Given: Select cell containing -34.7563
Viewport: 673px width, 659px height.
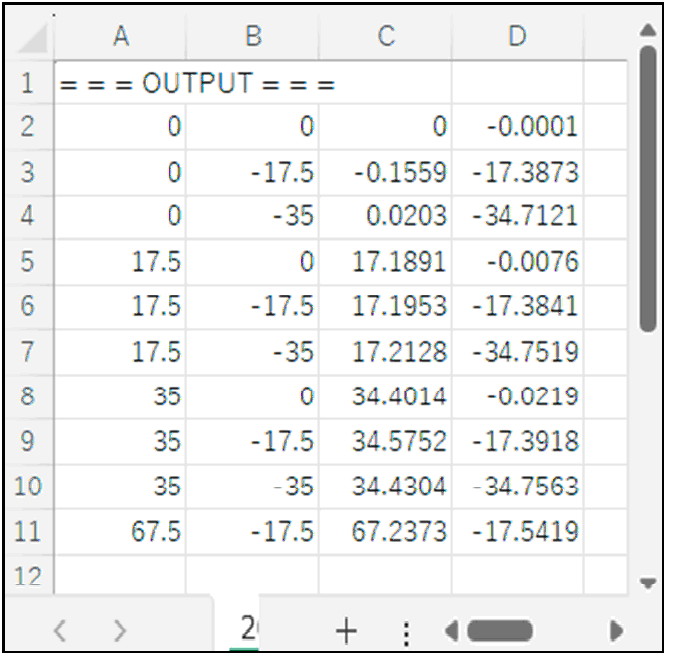Looking at the screenshot, I should tap(518, 487).
